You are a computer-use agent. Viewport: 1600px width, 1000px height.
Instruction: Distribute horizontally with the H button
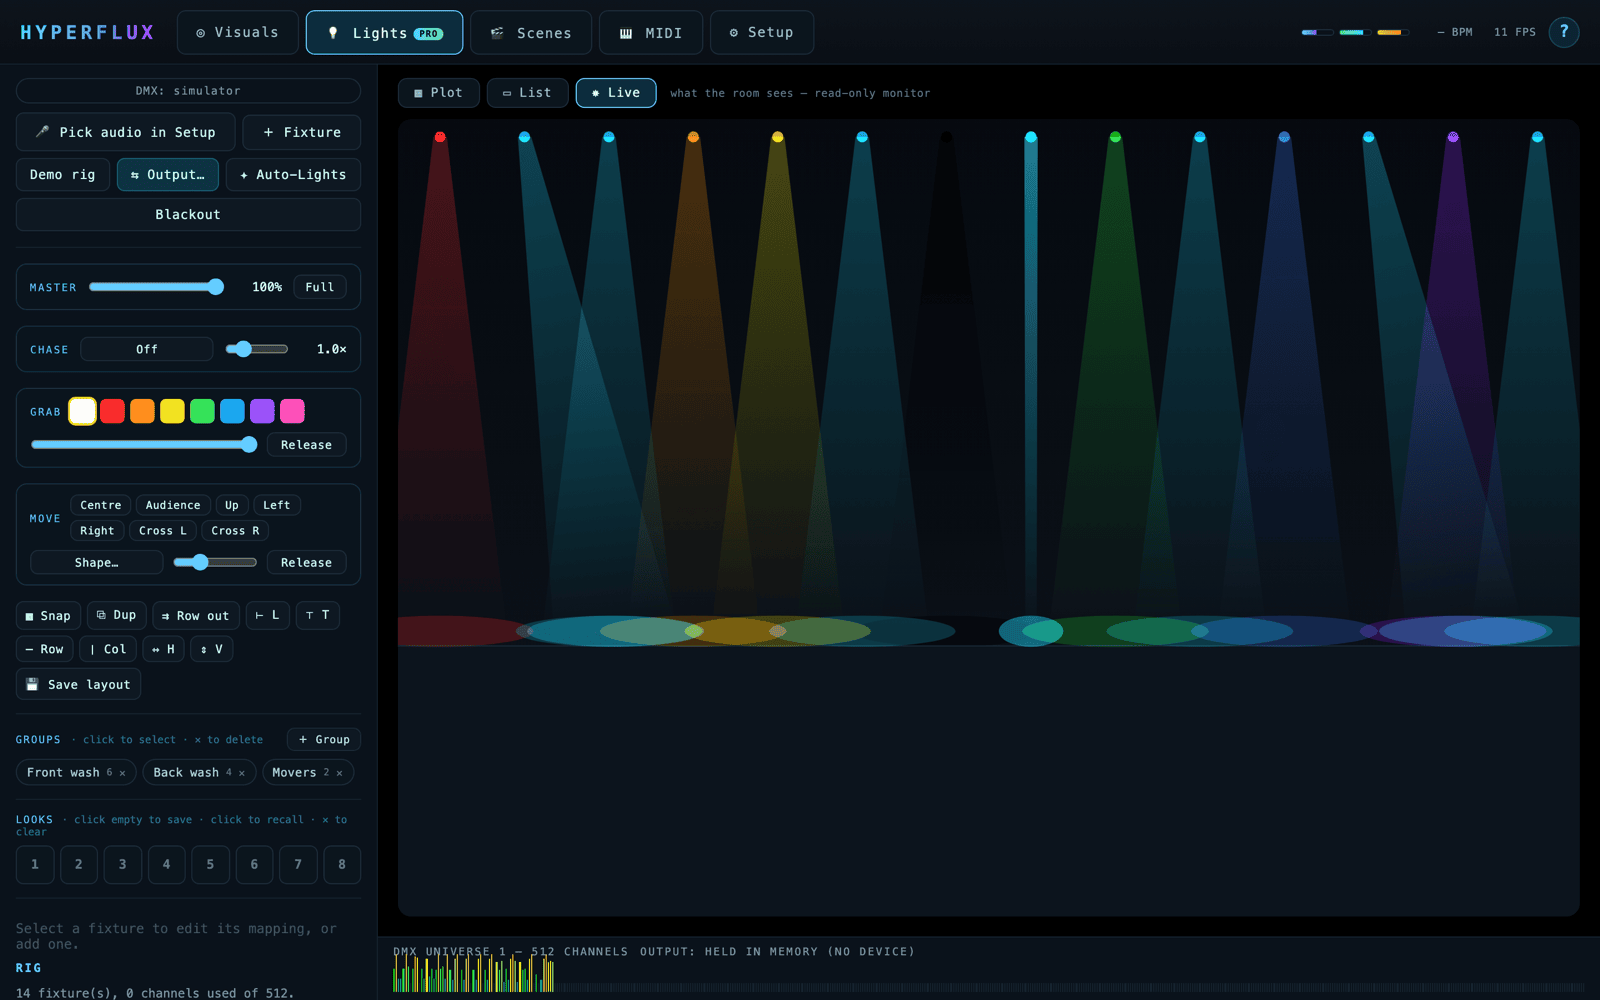point(164,649)
